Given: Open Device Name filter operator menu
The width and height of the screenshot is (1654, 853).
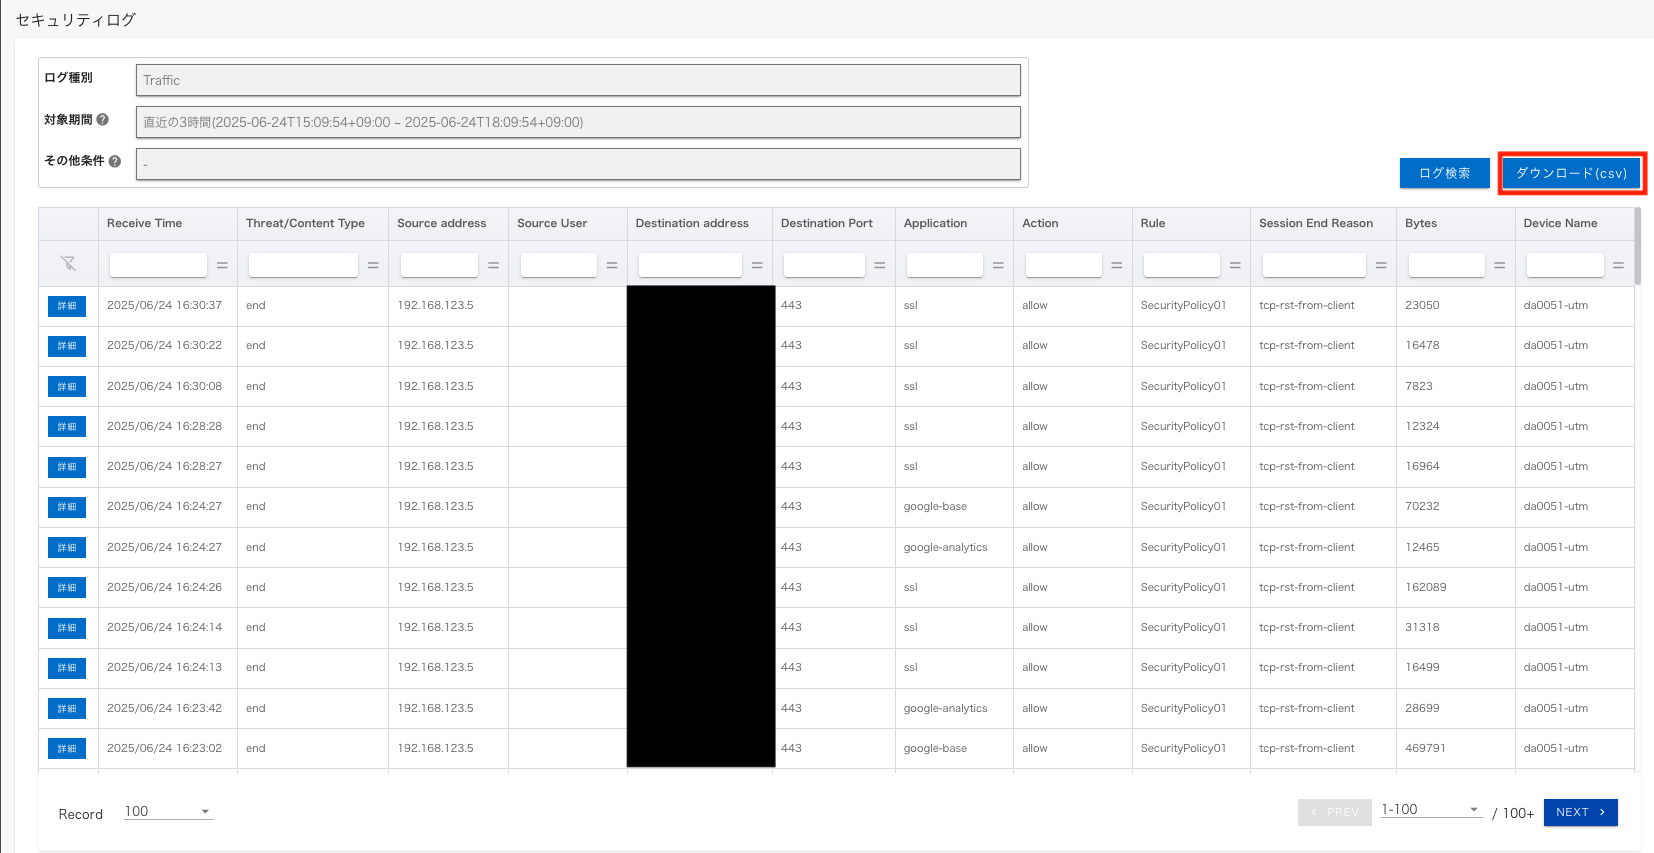Looking at the screenshot, I should pos(1618,265).
